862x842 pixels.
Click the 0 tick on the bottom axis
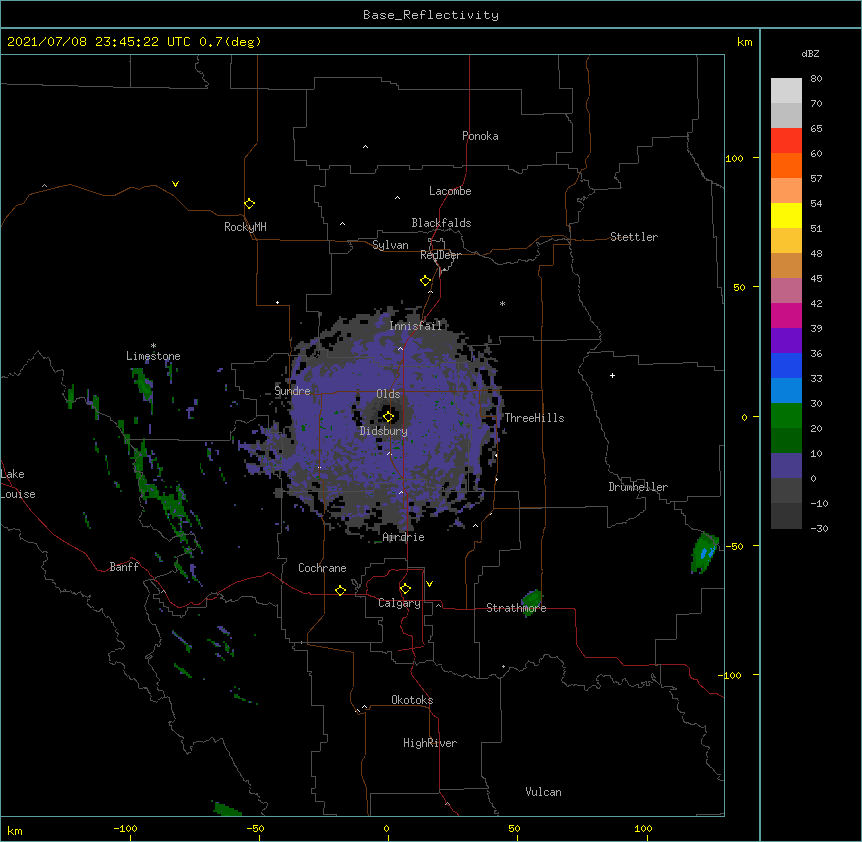click(387, 829)
